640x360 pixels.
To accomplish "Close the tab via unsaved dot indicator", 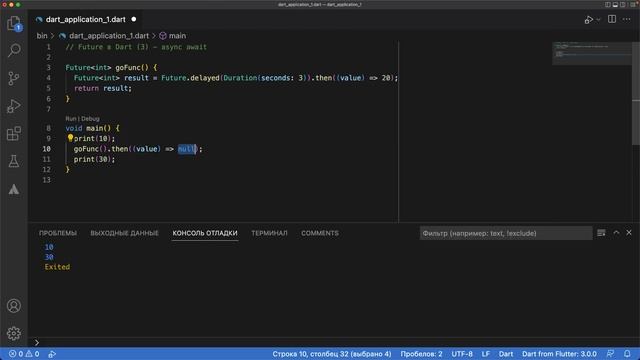I will coord(134,19).
